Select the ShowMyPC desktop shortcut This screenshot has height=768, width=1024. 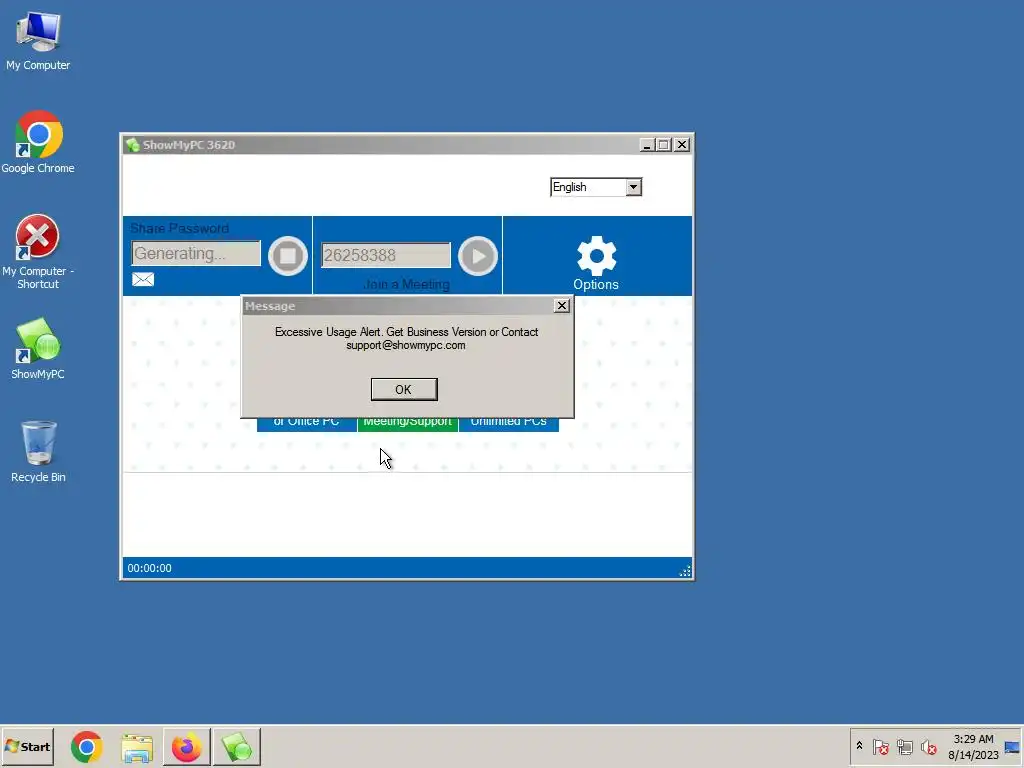point(38,349)
